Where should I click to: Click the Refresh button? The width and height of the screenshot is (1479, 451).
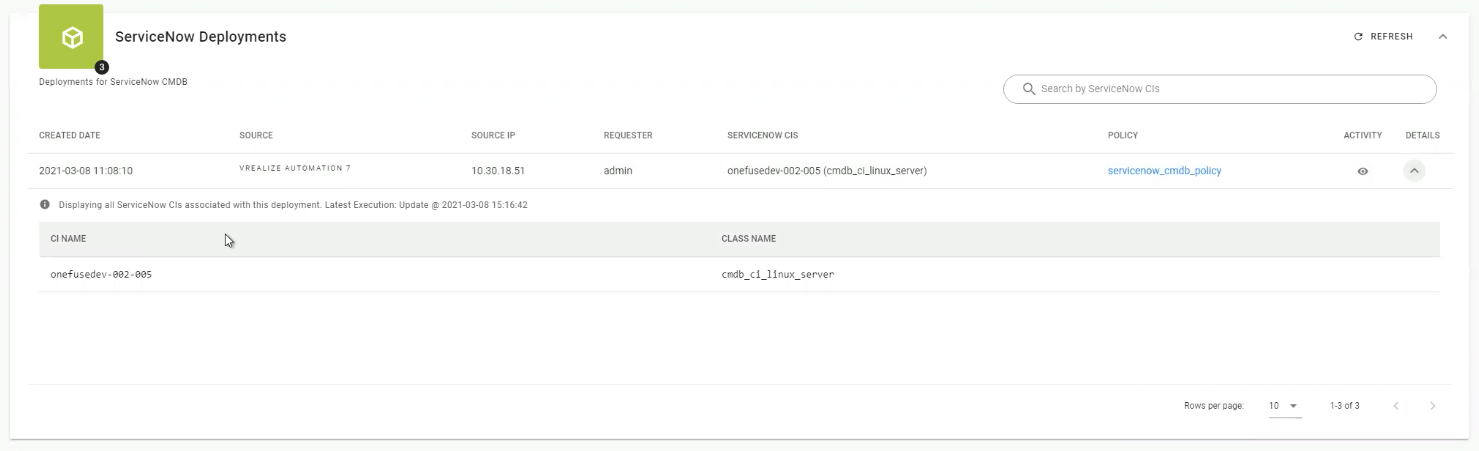pyautogui.click(x=1383, y=37)
